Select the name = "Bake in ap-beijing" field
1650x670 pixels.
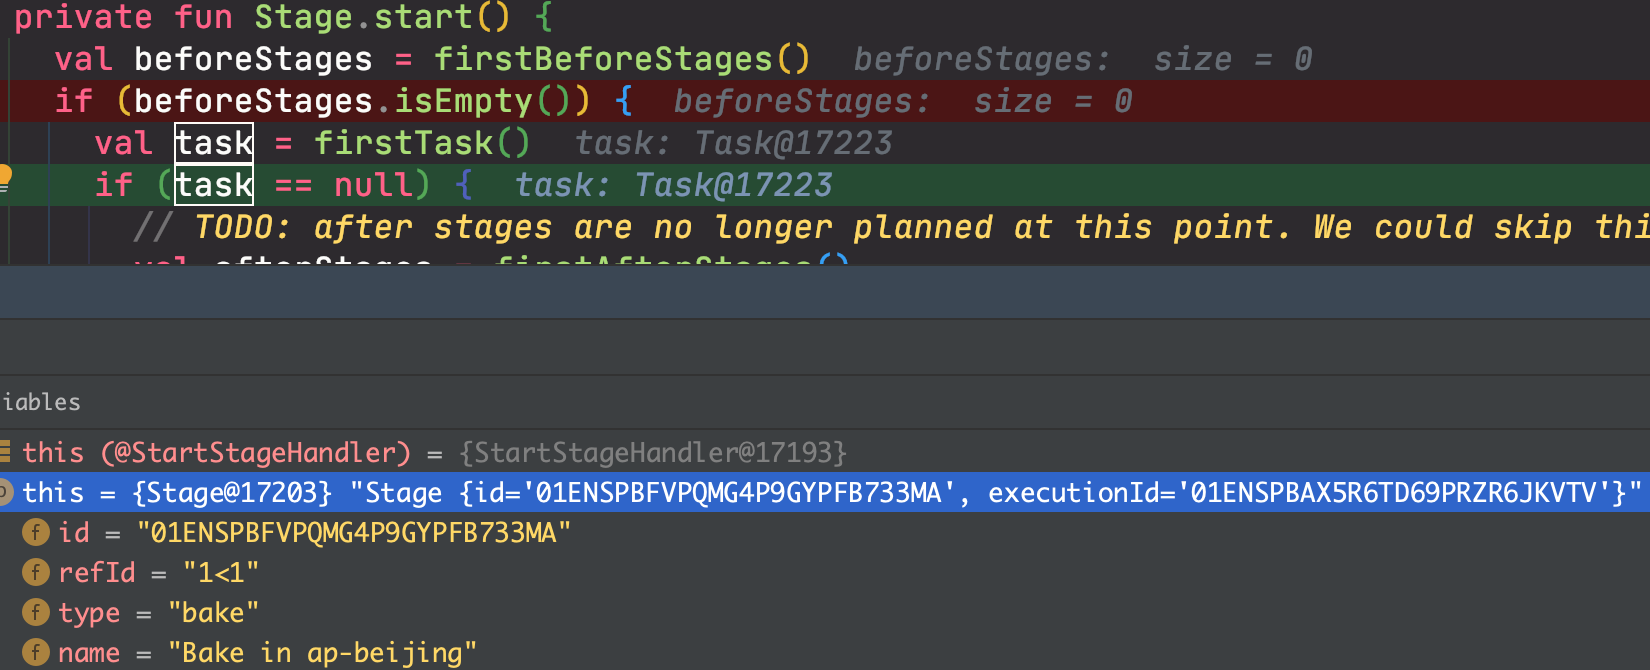pos(267,653)
